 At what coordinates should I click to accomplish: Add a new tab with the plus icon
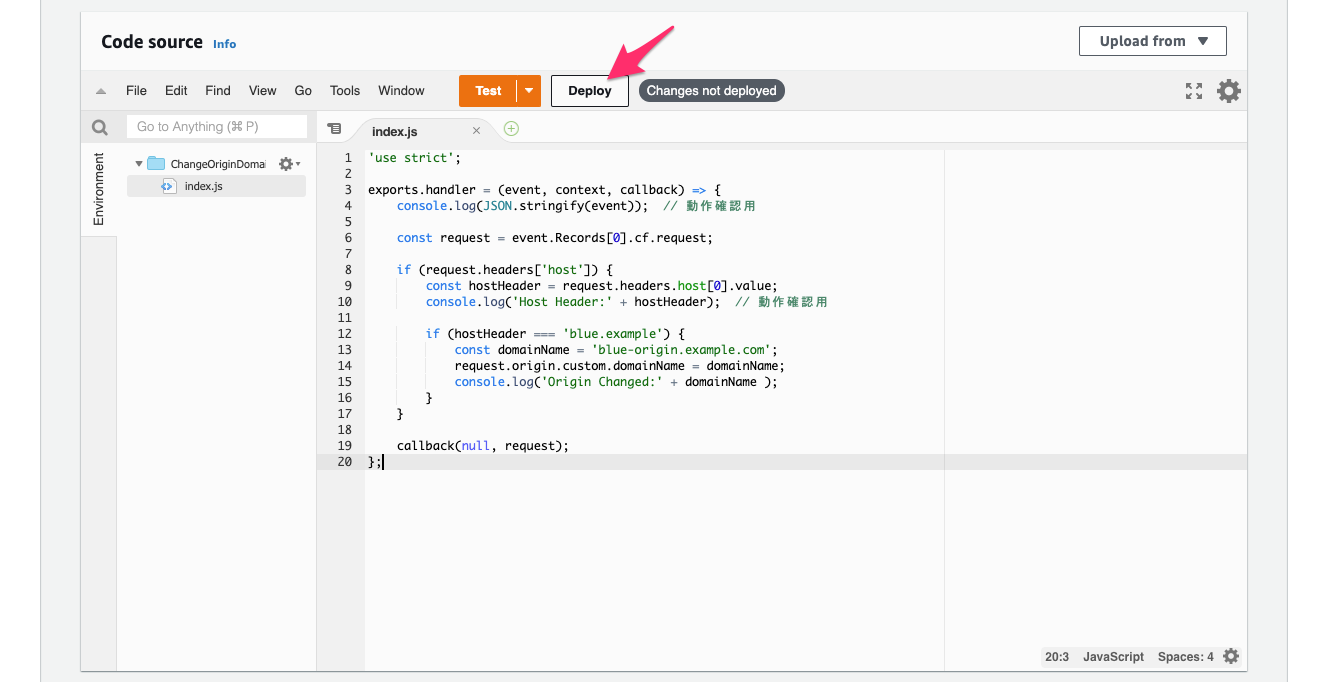click(x=511, y=129)
